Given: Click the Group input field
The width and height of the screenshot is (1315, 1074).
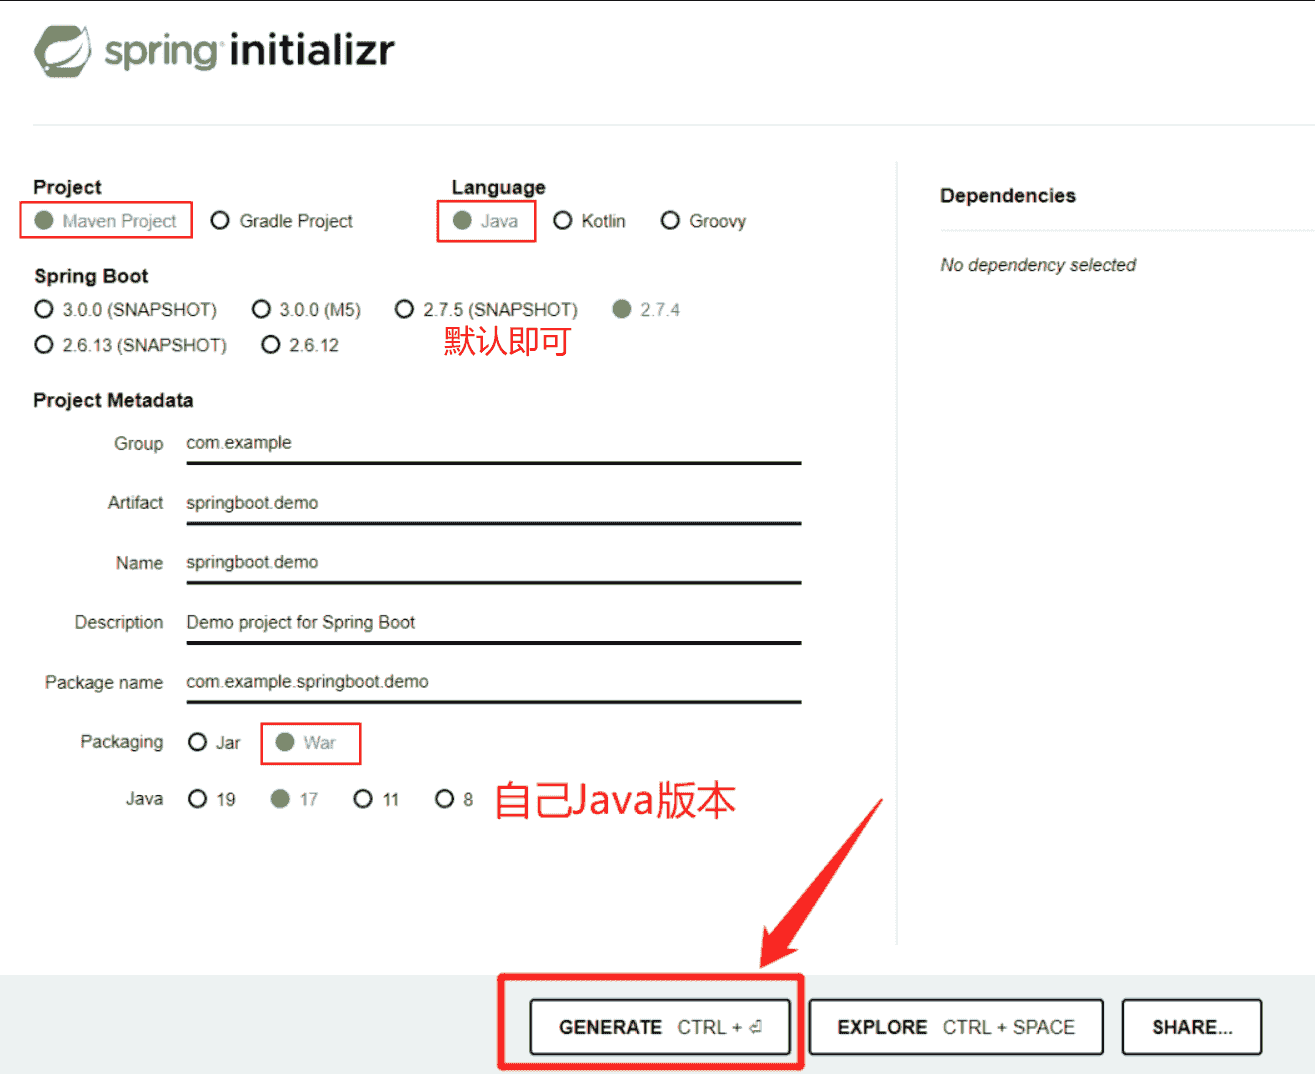Looking at the screenshot, I should click(x=492, y=443).
